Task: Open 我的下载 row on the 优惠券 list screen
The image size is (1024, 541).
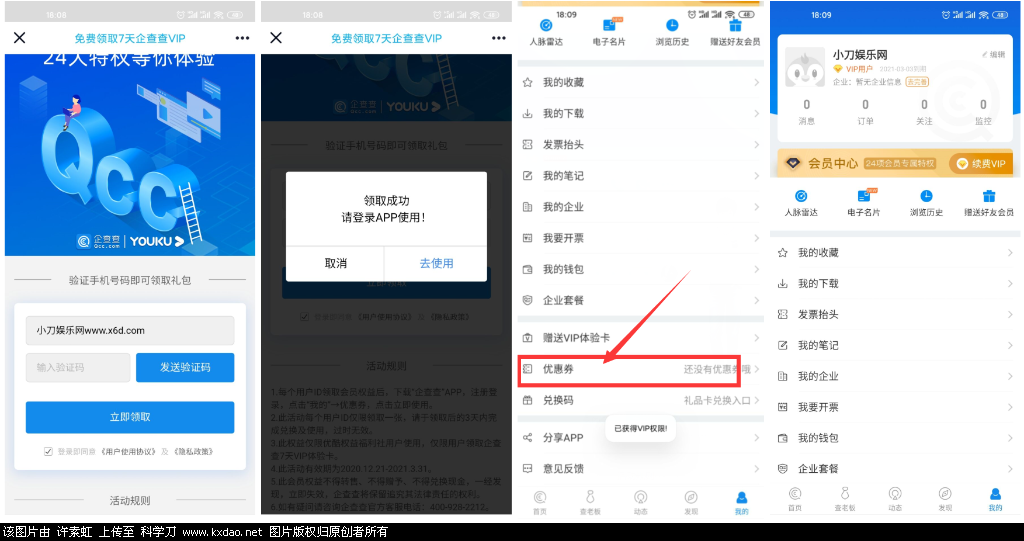Action: [x=641, y=114]
